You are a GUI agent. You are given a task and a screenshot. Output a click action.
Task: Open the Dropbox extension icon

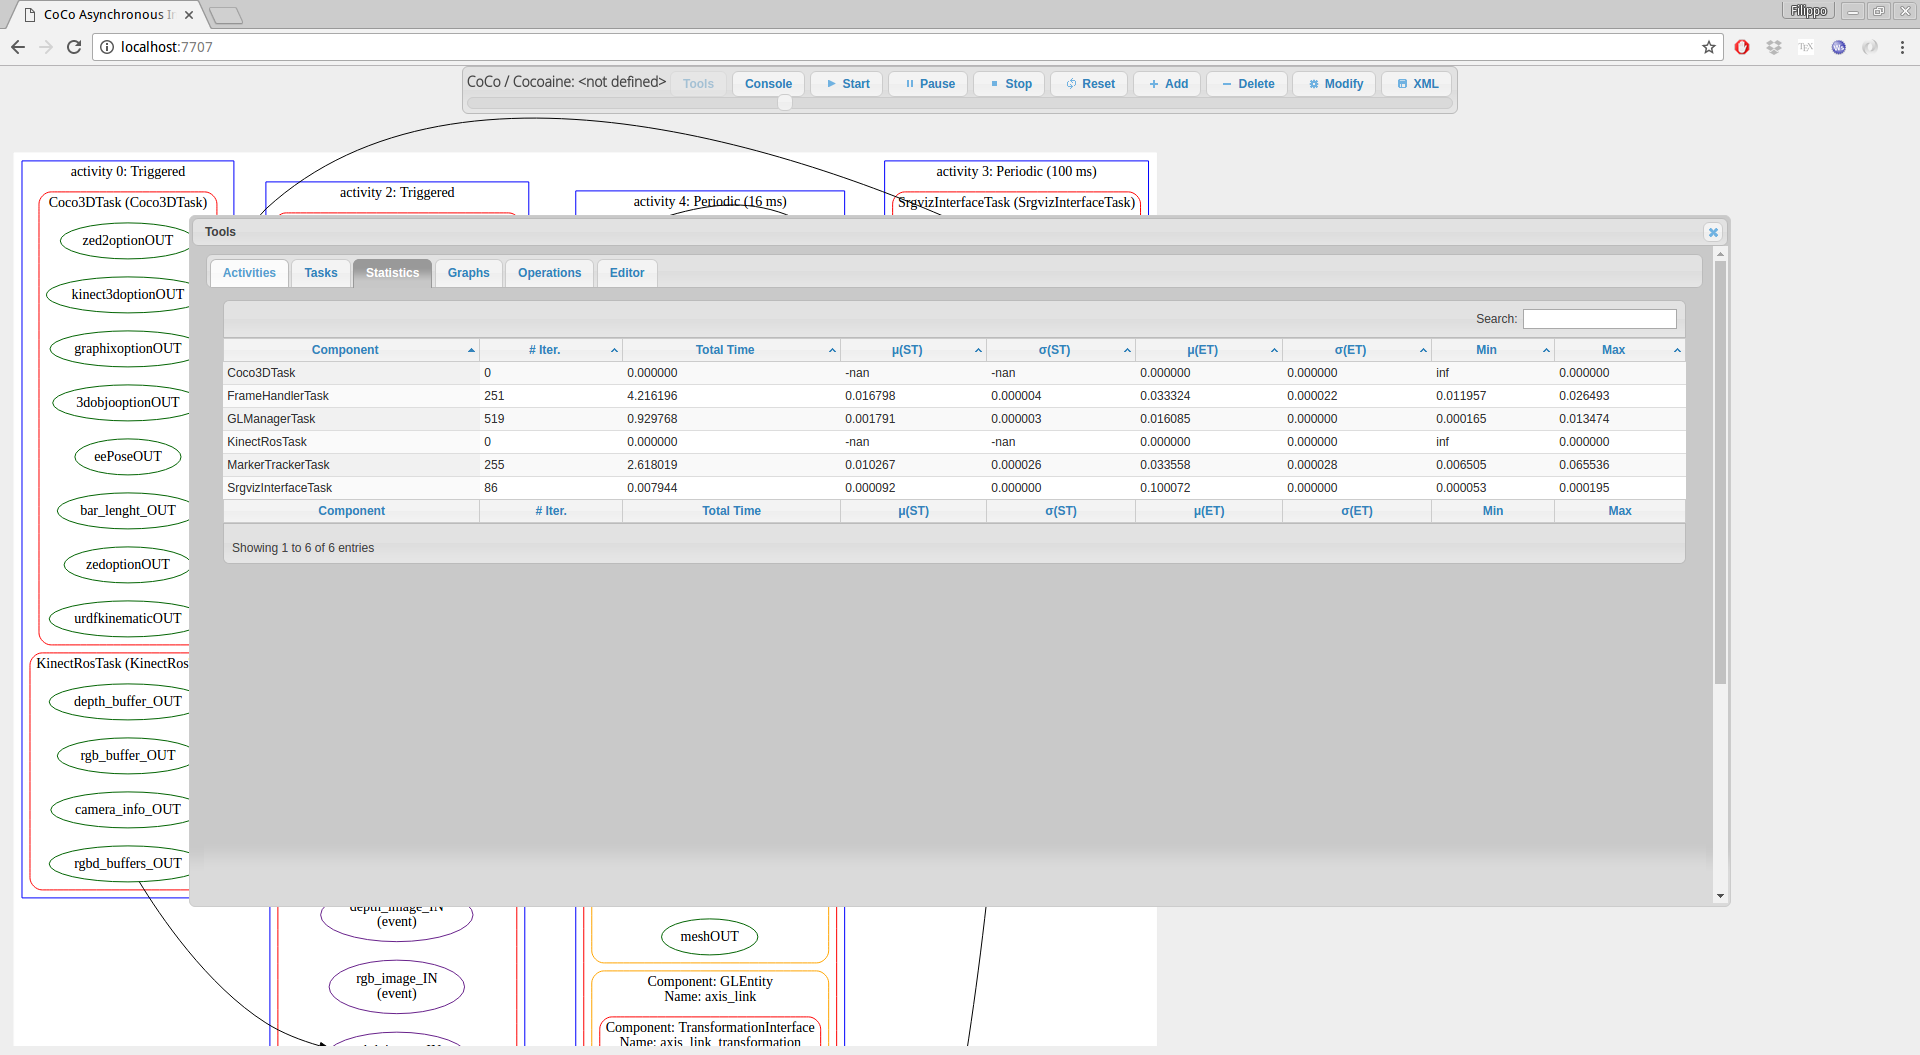point(1774,47)
